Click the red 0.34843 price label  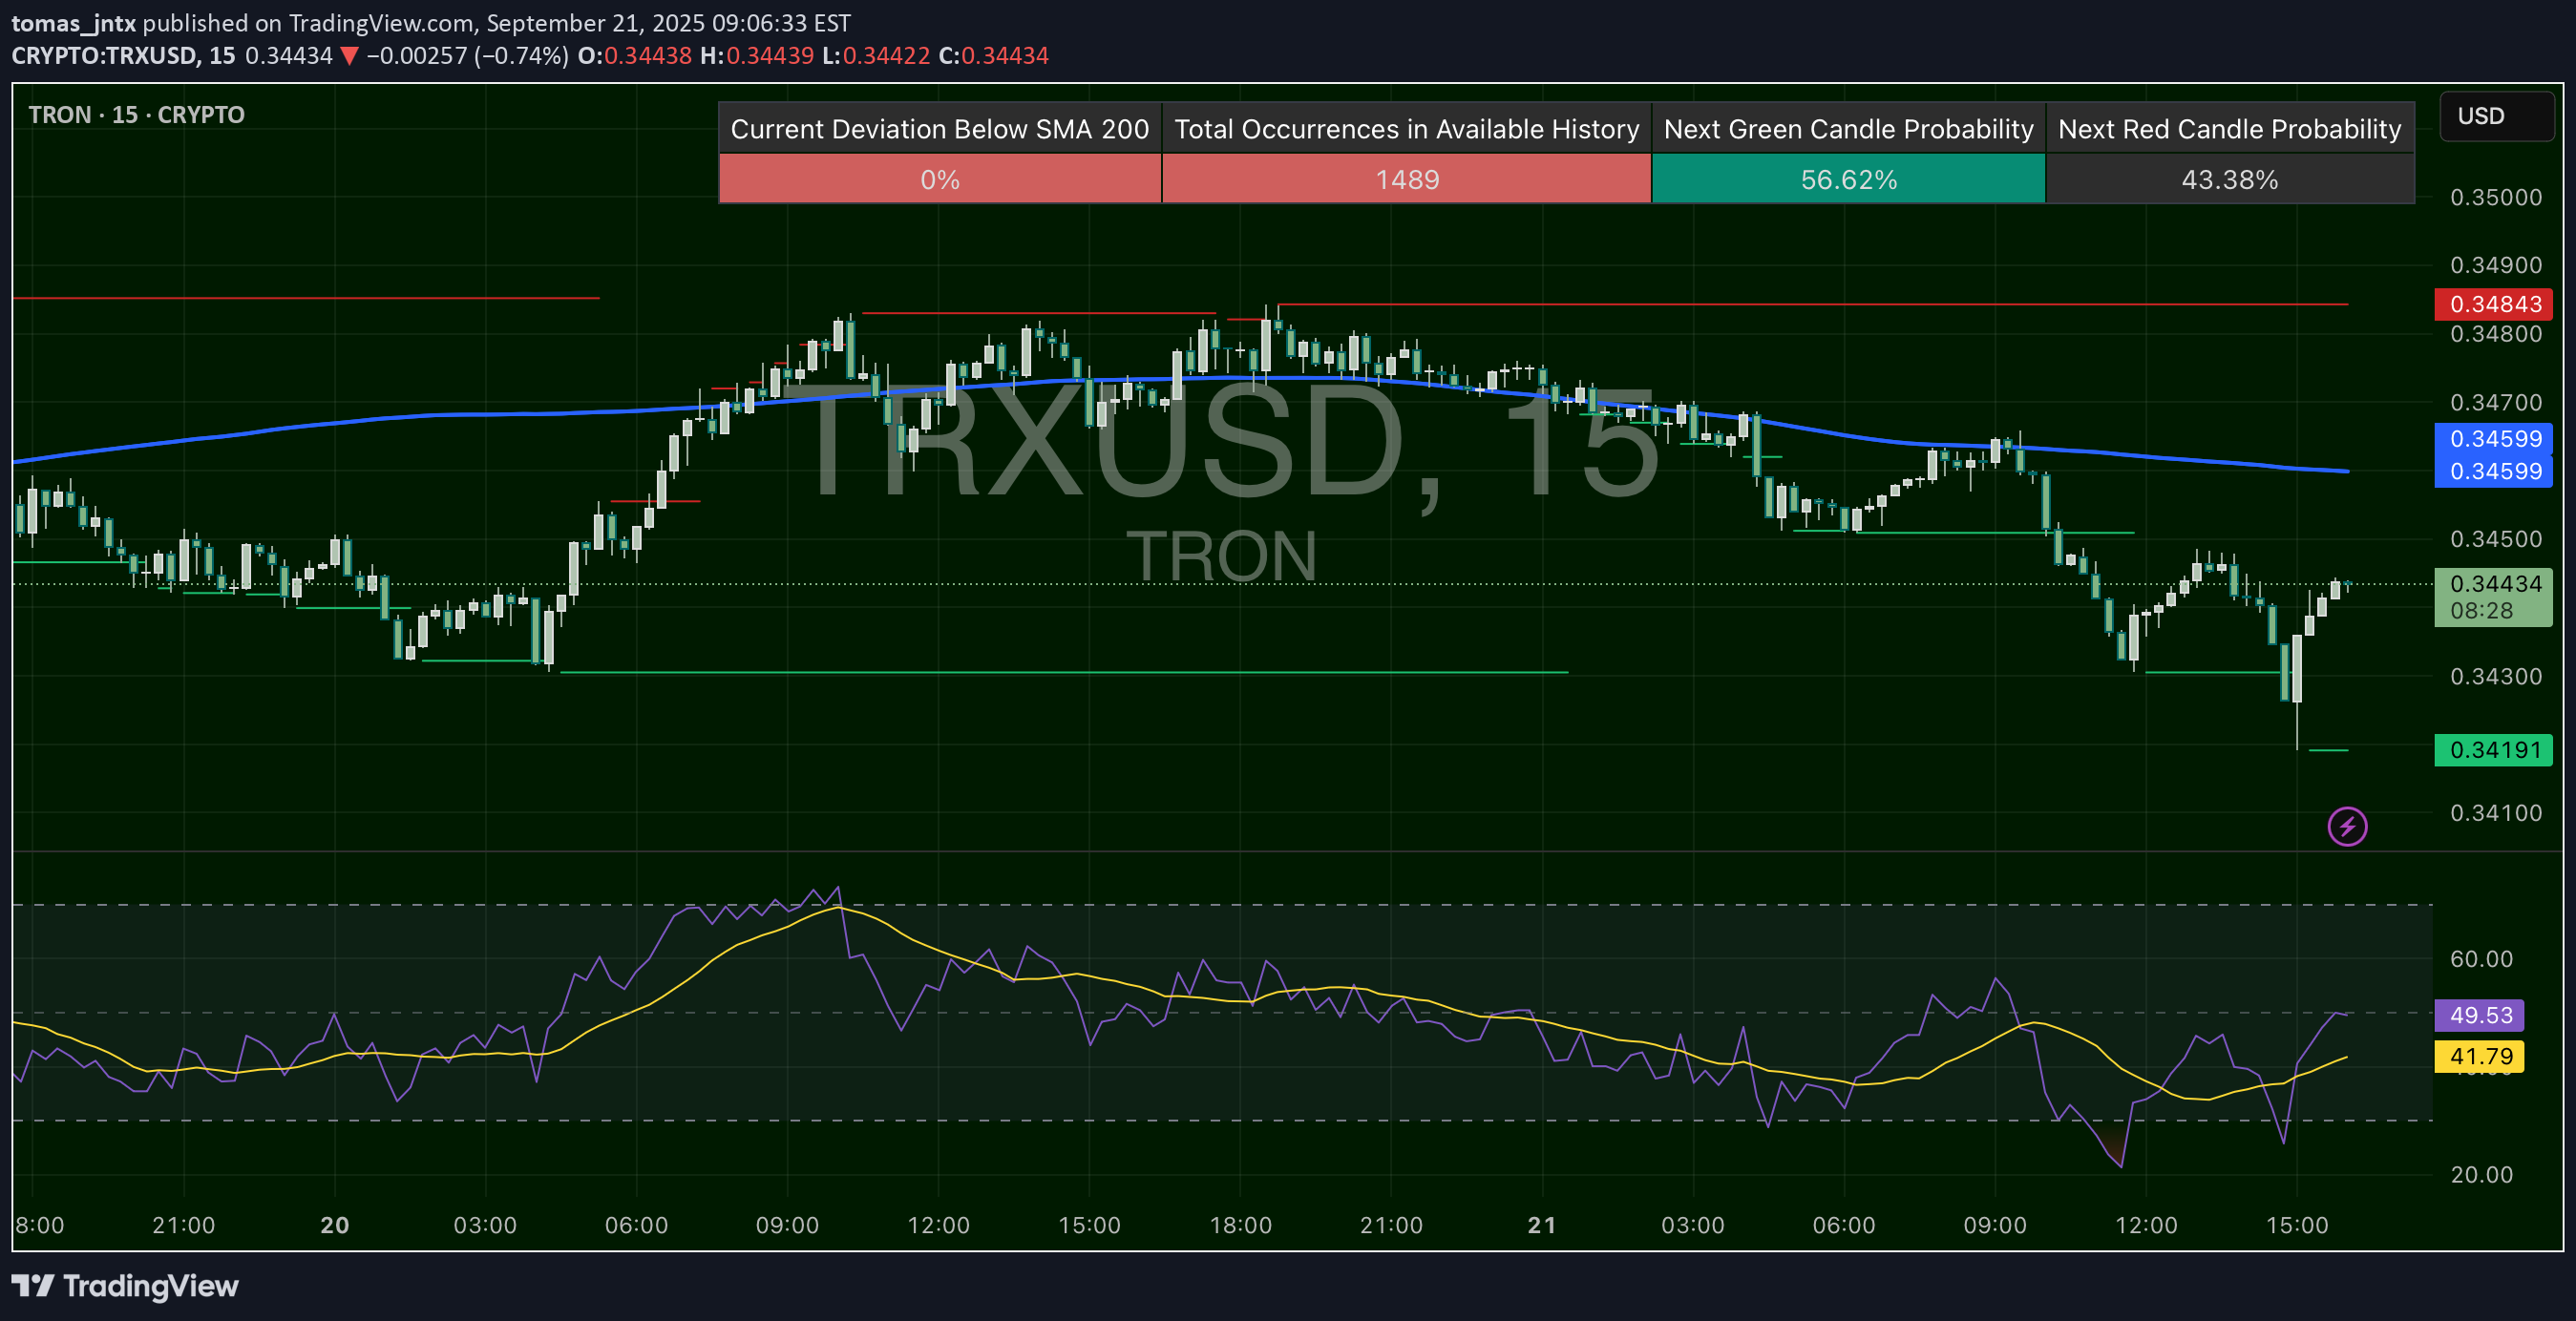tap(2494, 304)
